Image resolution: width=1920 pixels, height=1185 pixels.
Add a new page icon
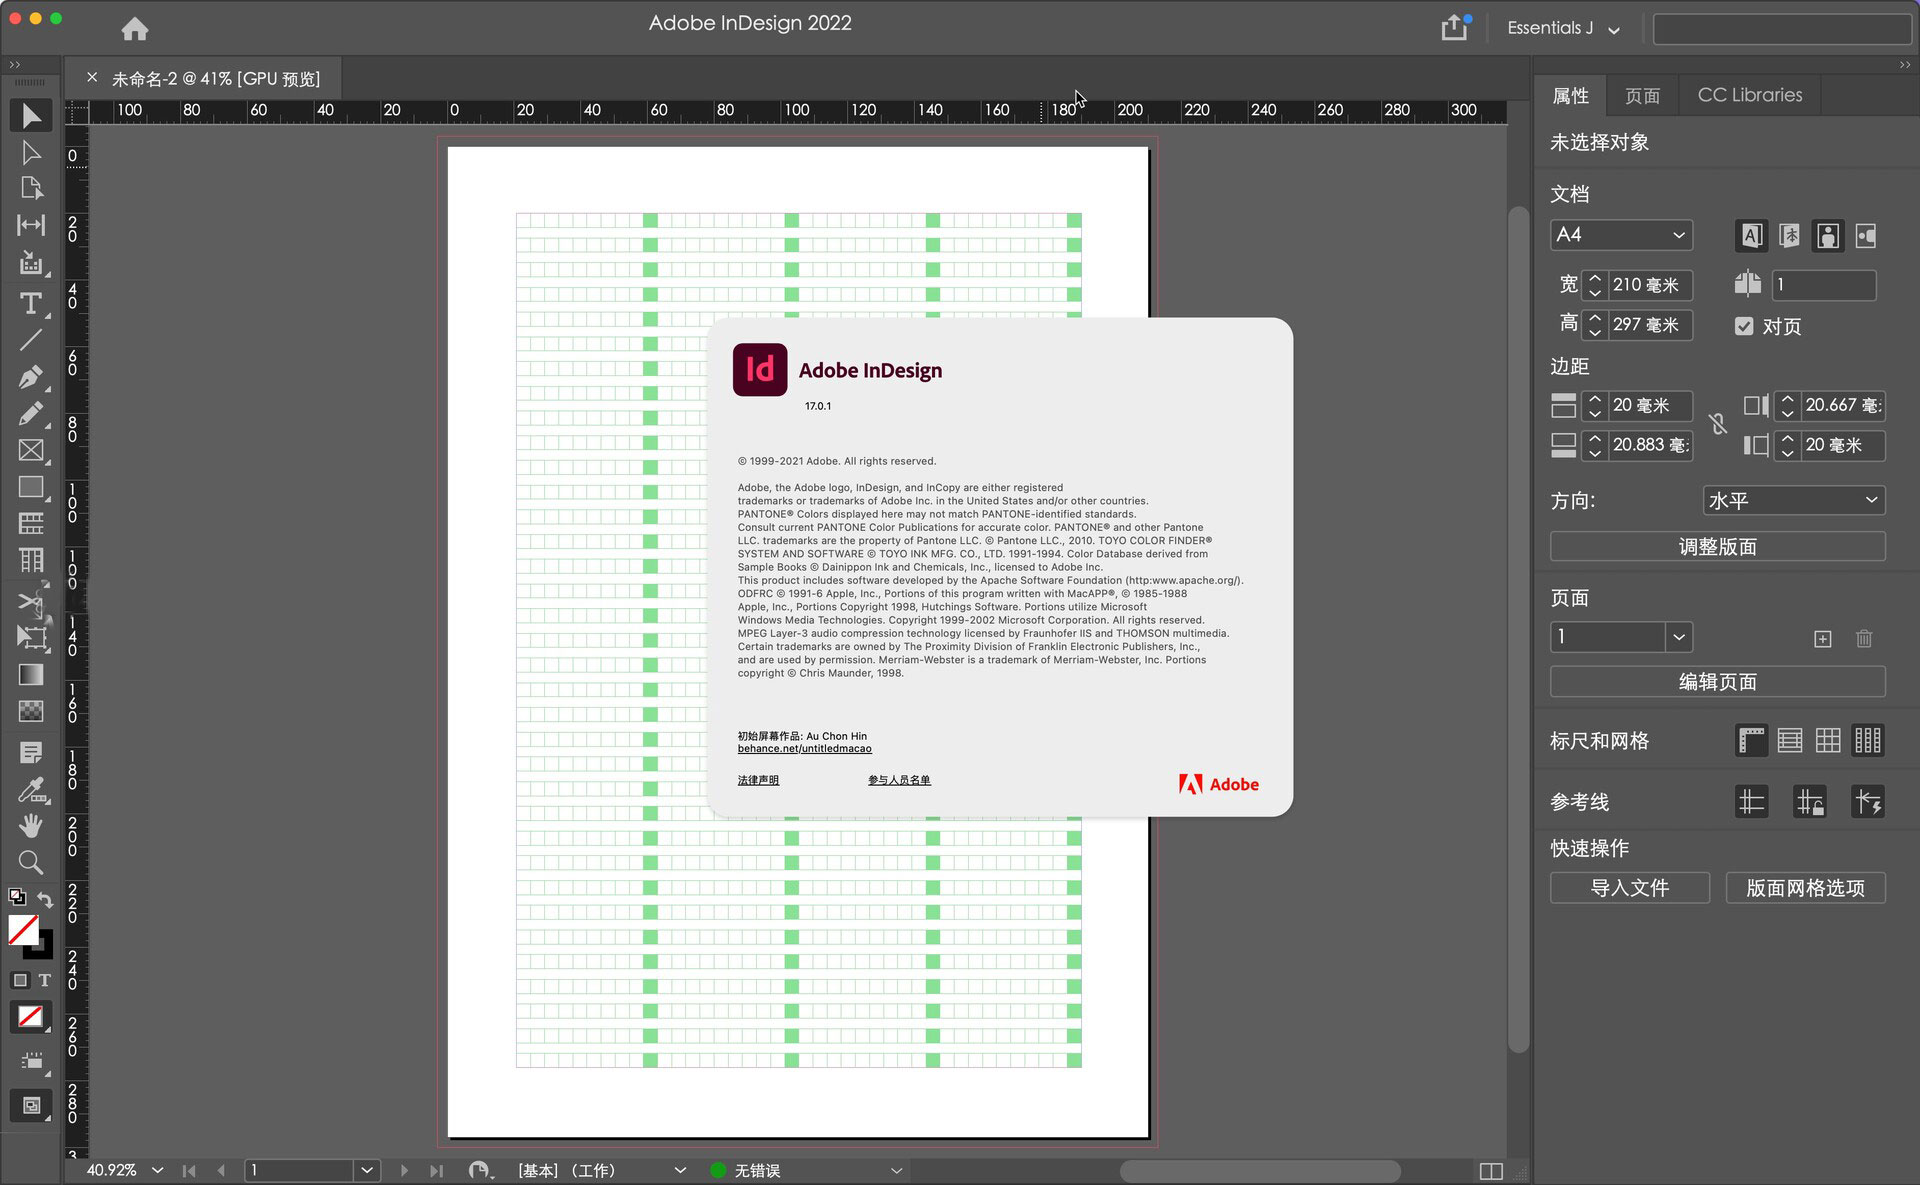click(1823, 639)
